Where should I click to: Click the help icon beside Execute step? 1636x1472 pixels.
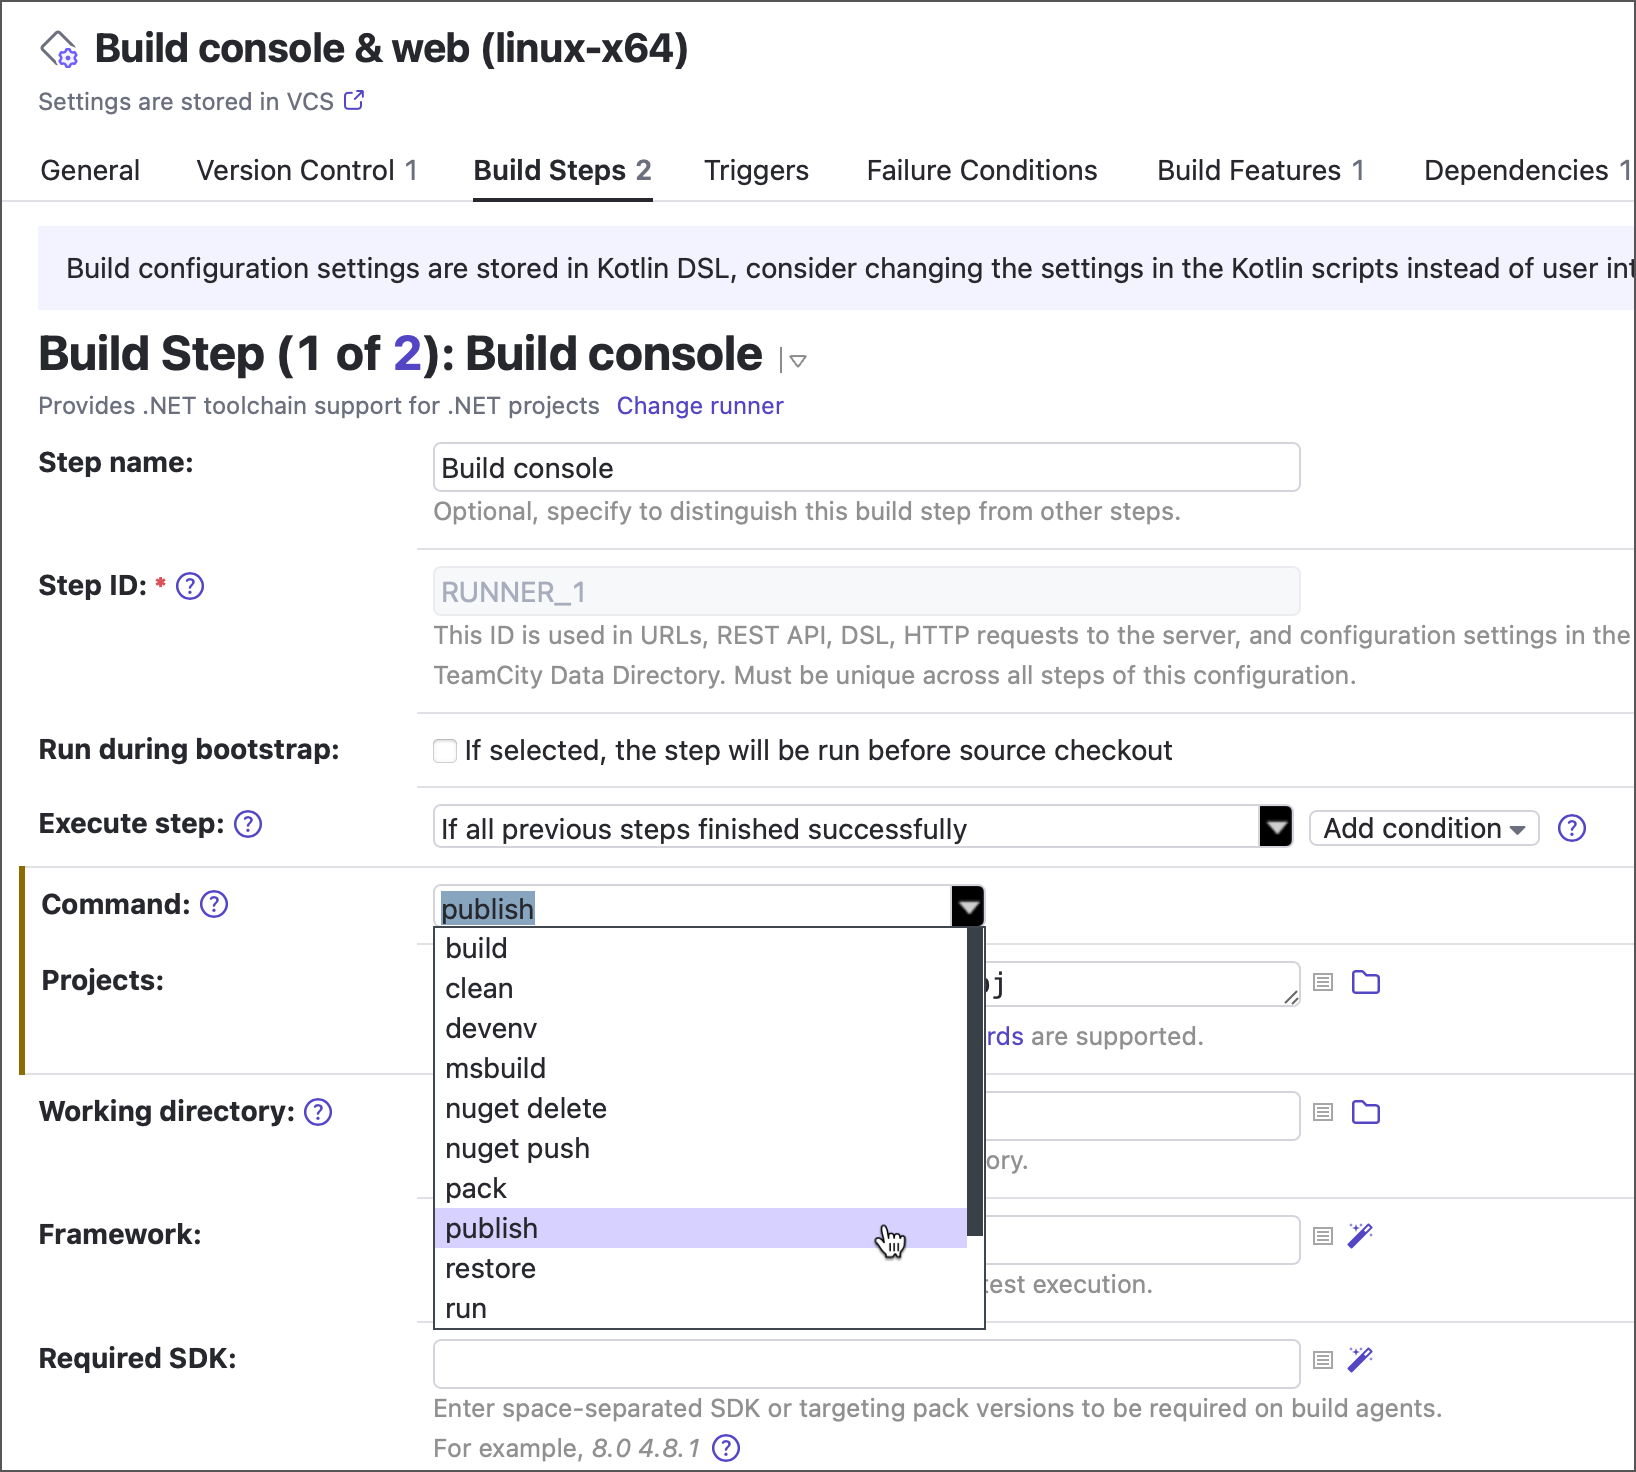click(x=247, y=824)
